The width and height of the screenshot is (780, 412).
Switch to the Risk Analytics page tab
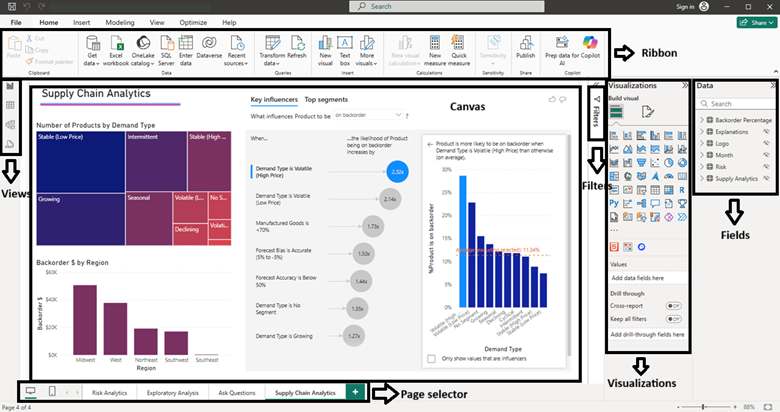[x=110, y=393]
